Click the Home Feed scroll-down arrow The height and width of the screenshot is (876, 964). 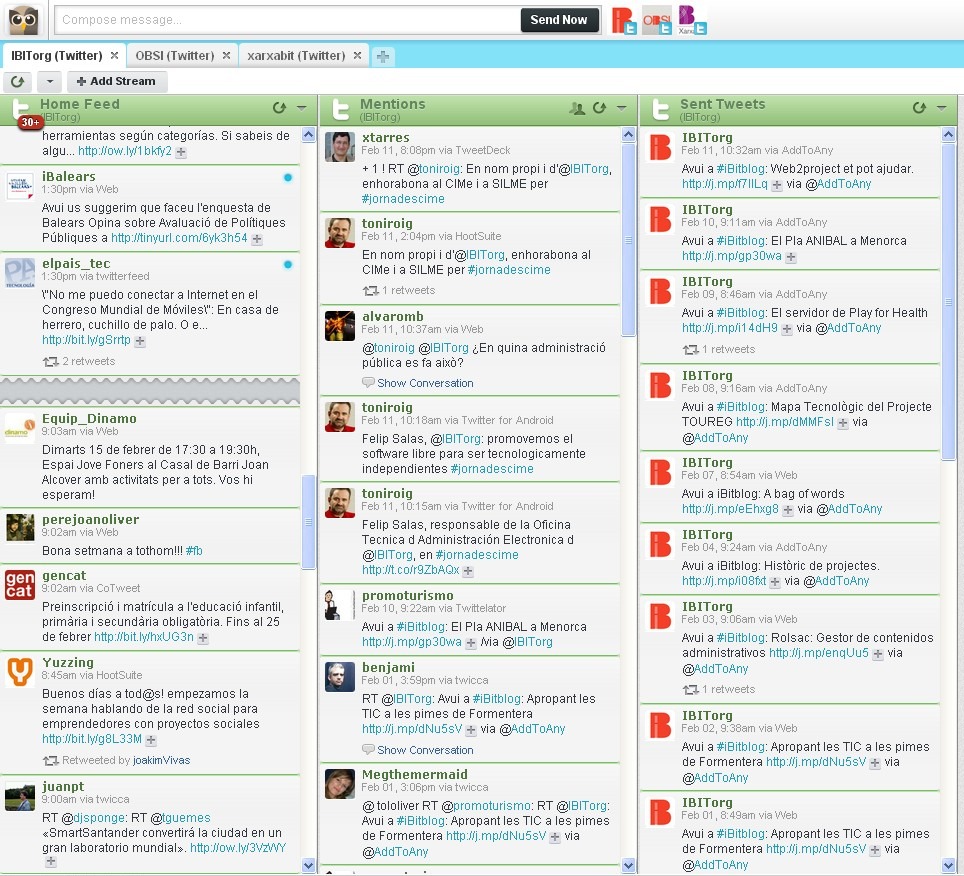coord(309,865)
